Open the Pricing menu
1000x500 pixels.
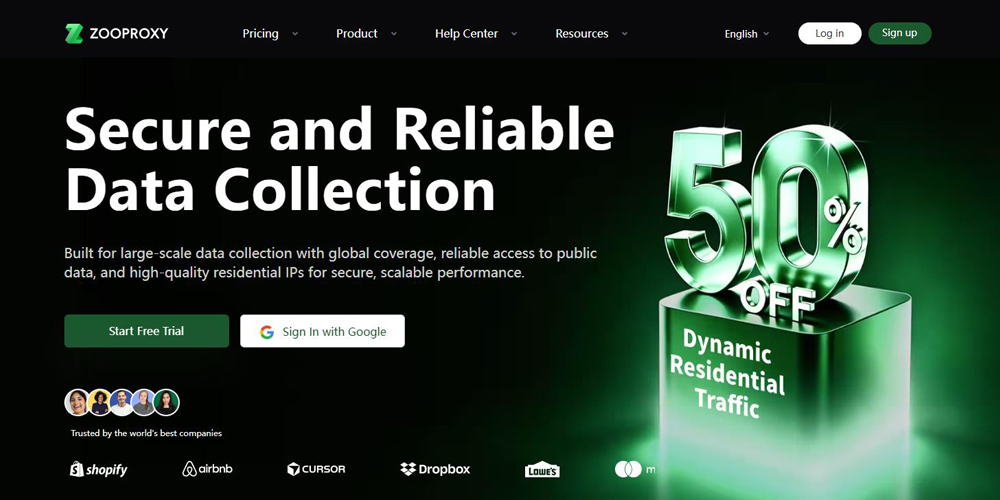click(260, 34)
